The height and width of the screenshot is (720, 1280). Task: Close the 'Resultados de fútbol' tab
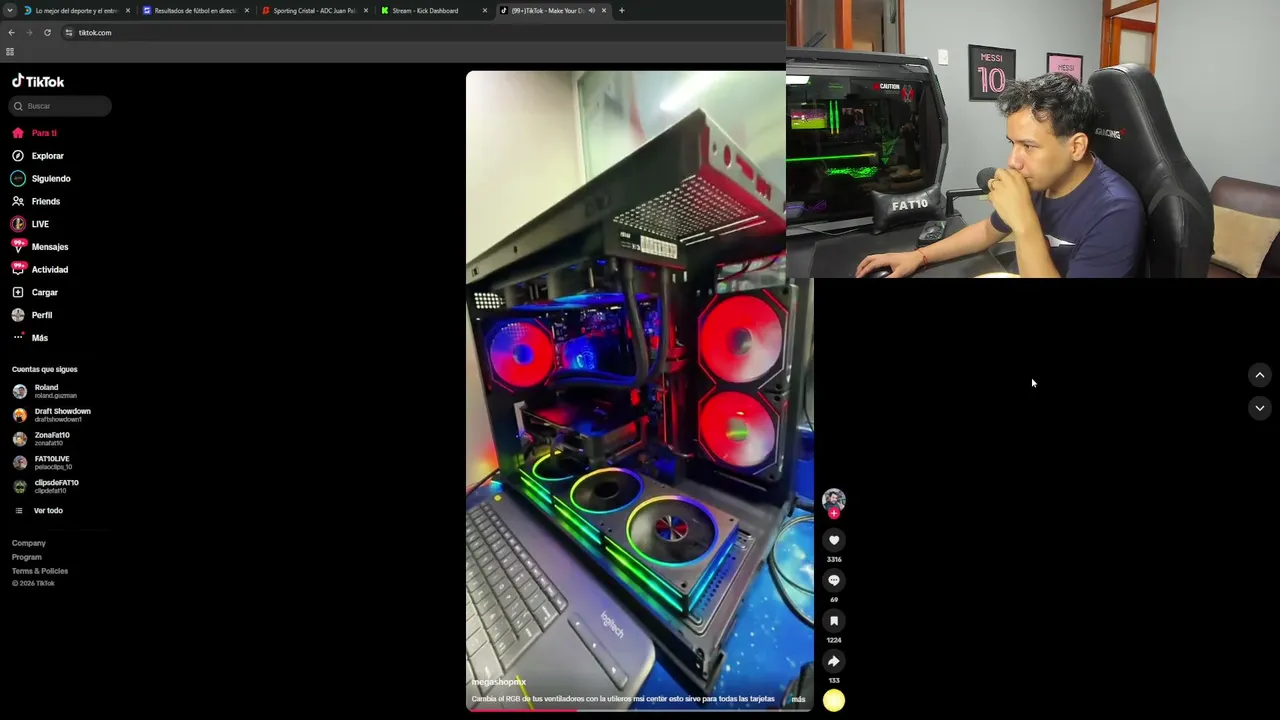pyautogui.click(x=247, y=11)
